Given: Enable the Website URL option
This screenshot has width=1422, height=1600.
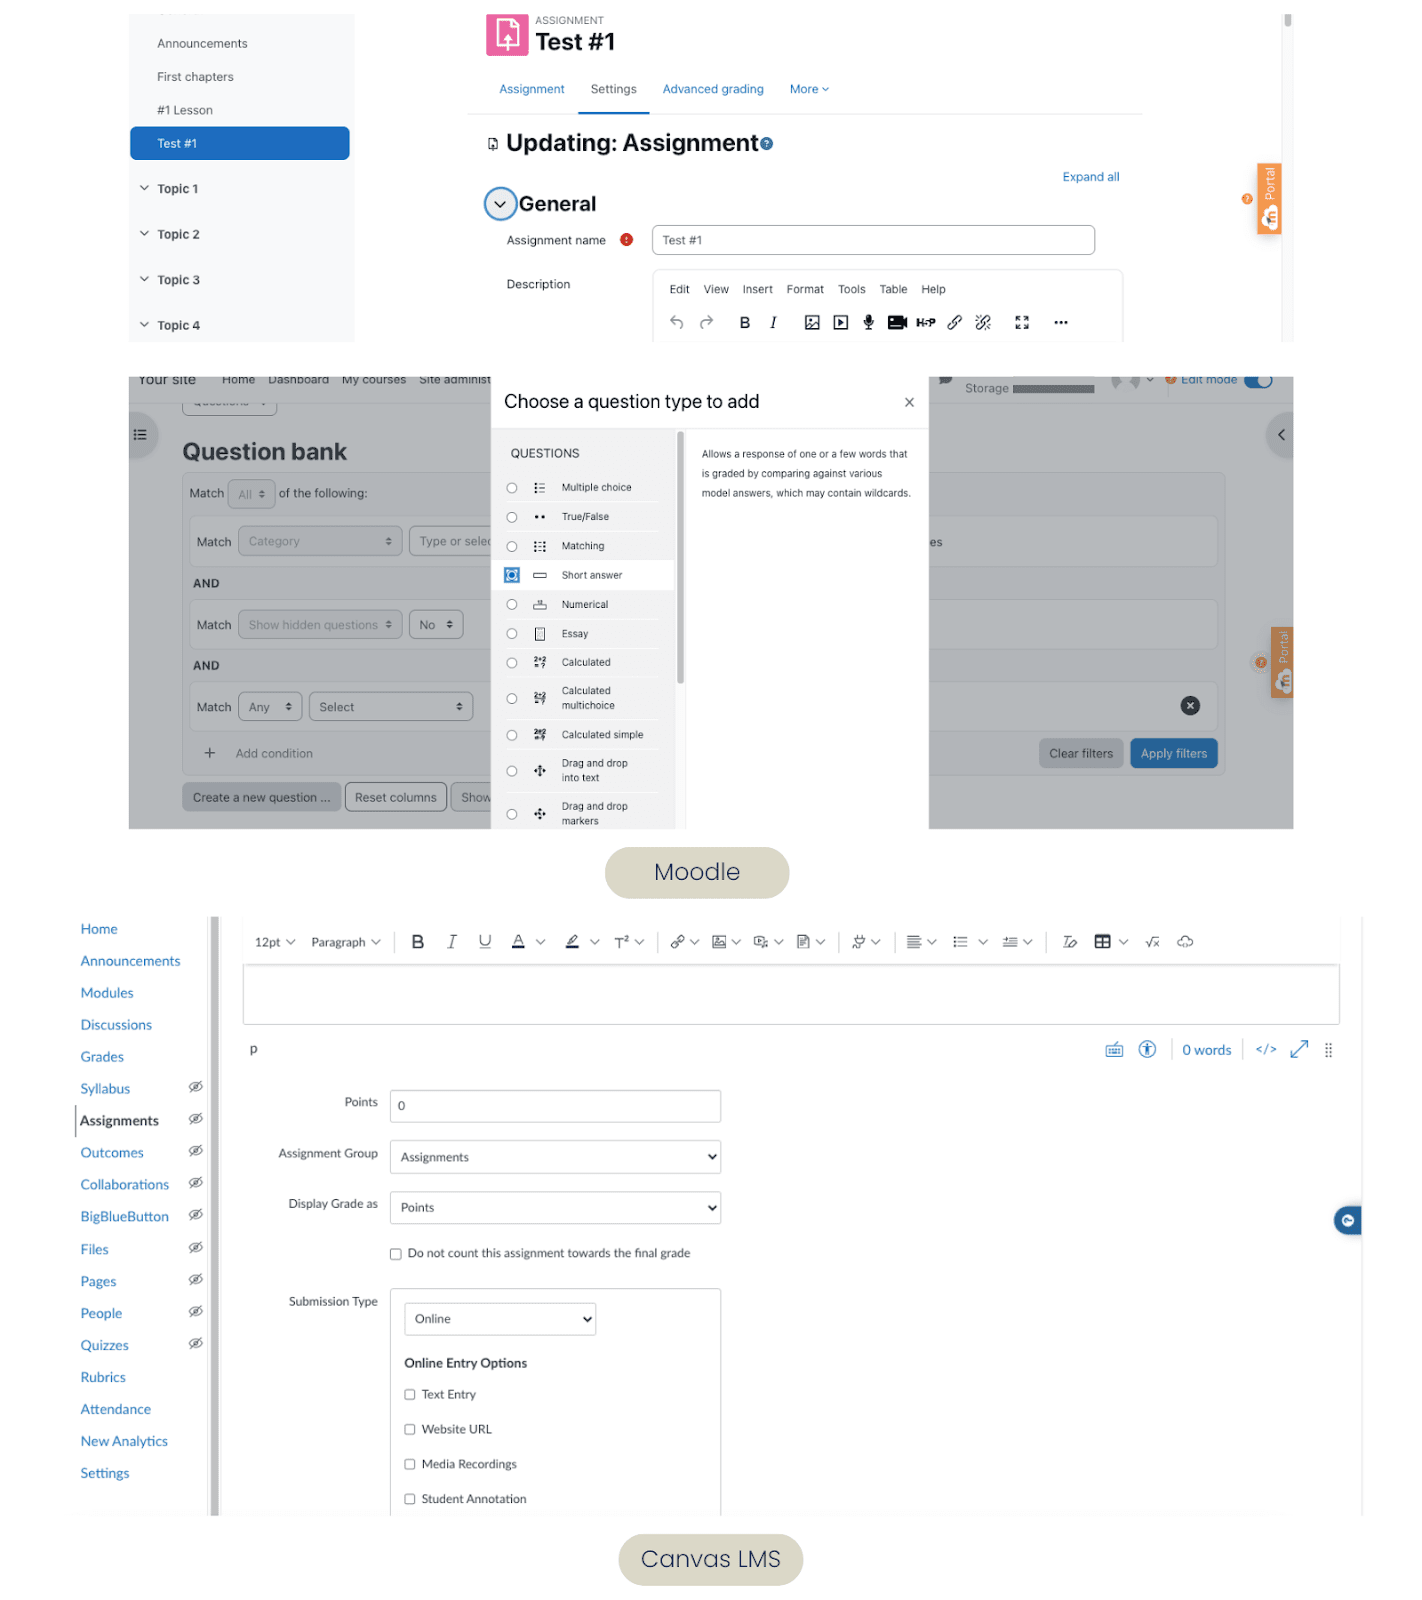Looking at the screenshot, I should [x=410, y=1430].
